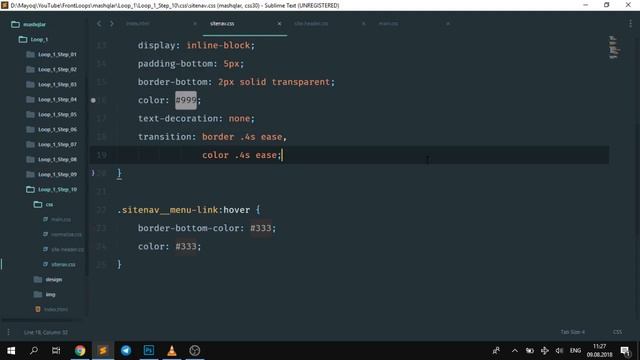This screenshot has height=360, width=640.
Task: Close the main.css tab
Action: coord(448,24)
